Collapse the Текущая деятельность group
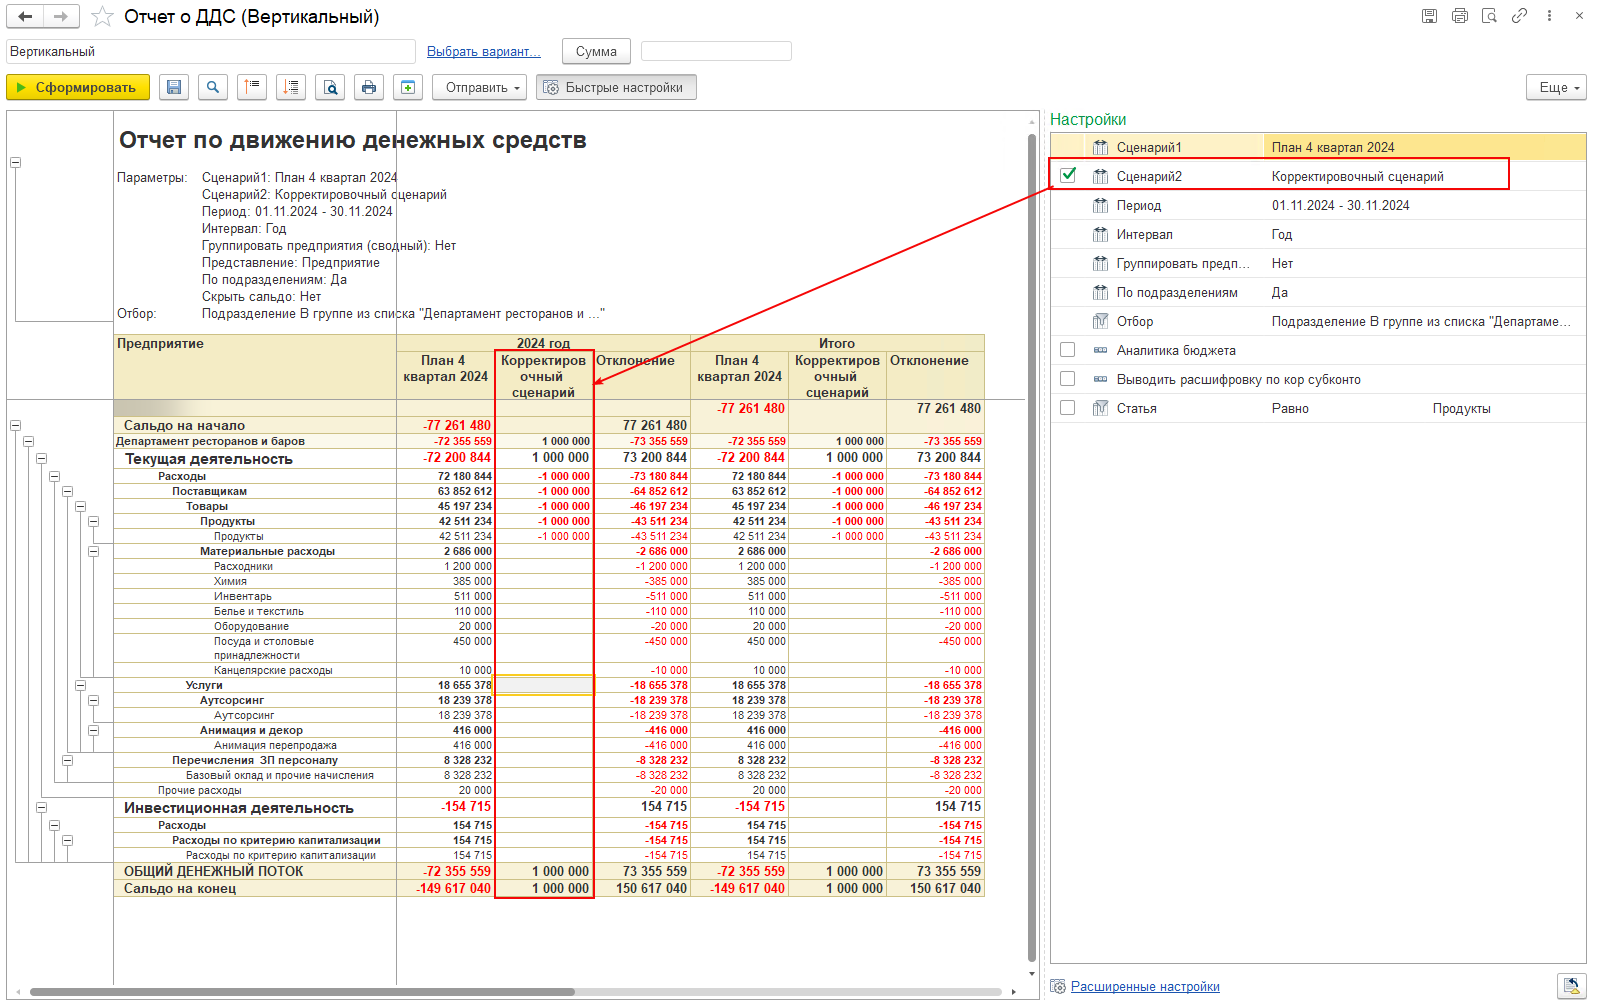The width and height of the screenshot is (1599, 1008). point(41,459)
